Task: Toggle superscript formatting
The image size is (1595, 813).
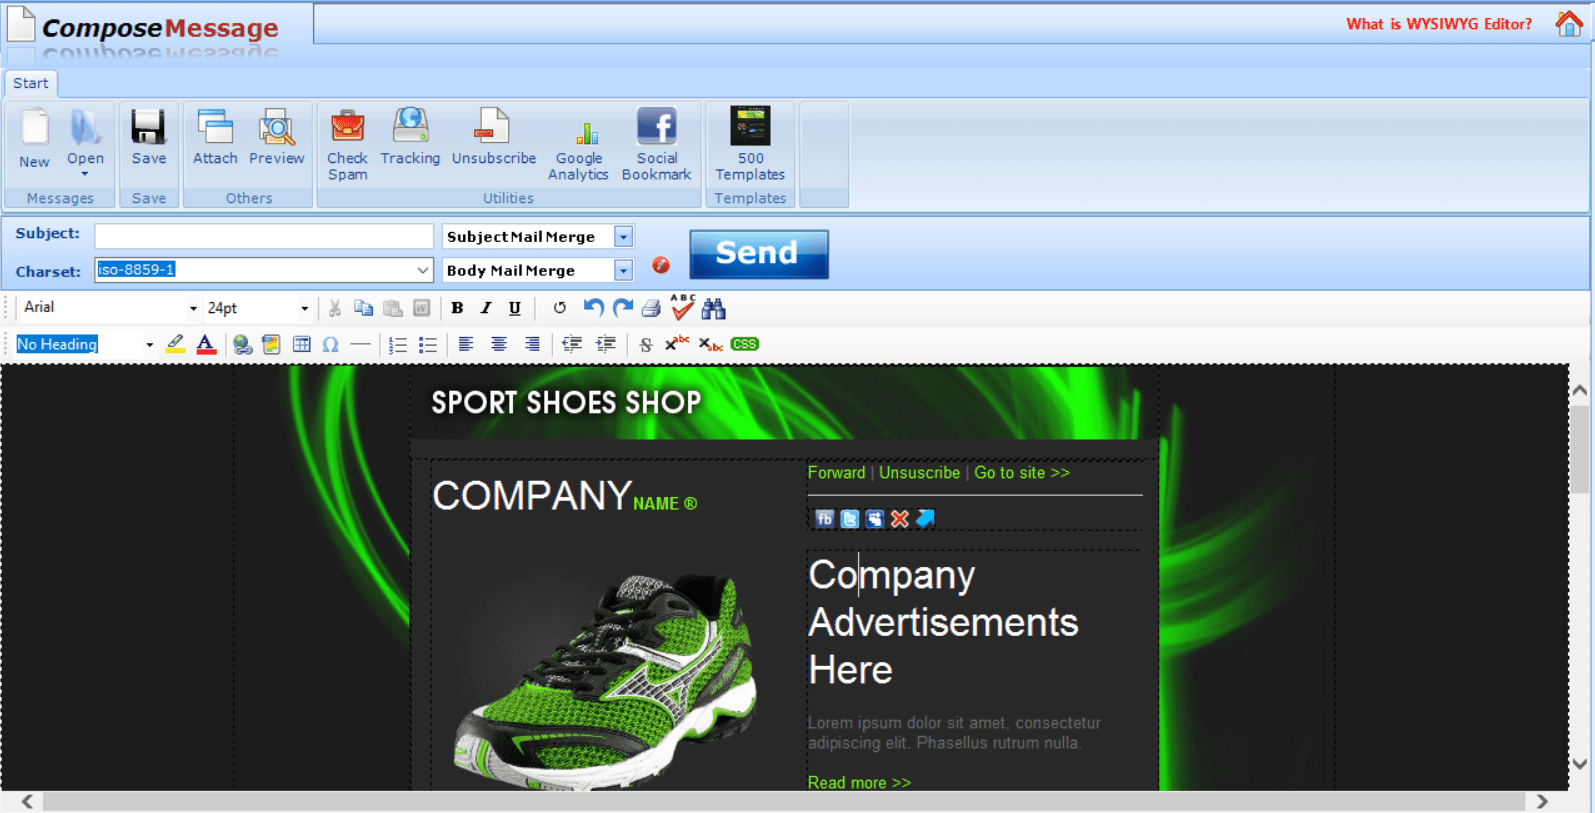Action: (x=677, y=343)
